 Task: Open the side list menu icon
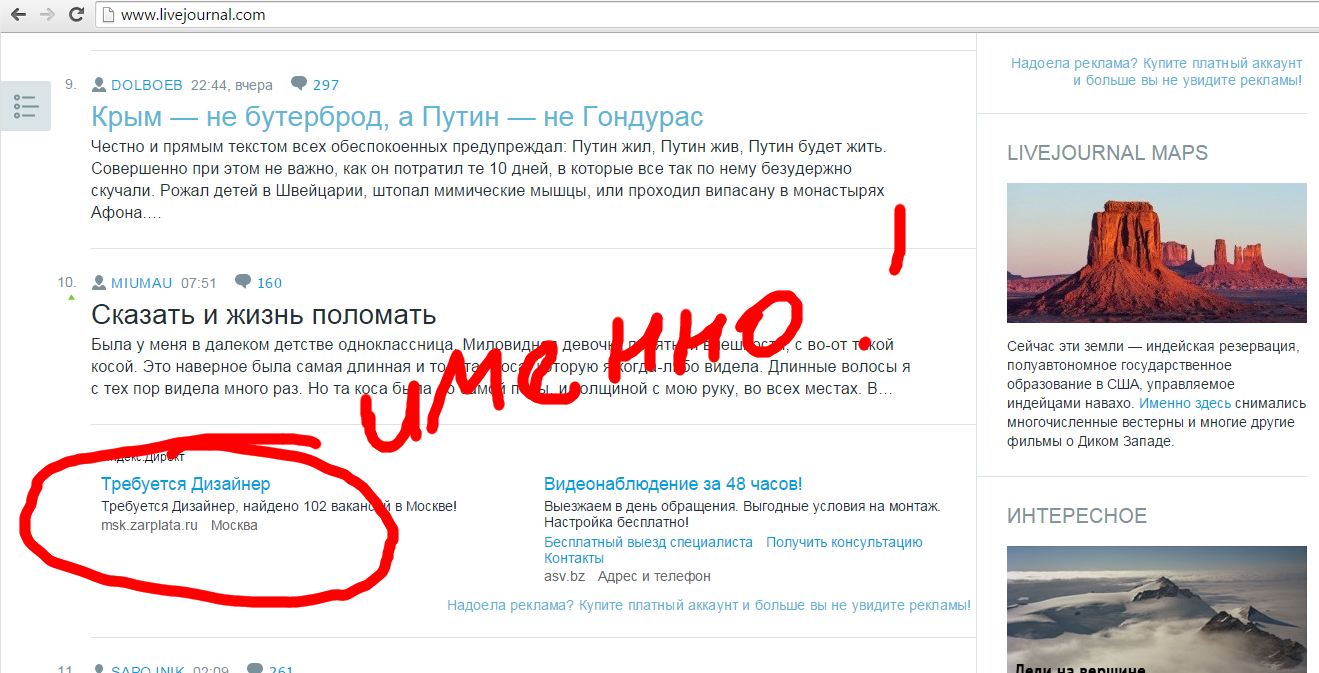click(x=26, y=106)
